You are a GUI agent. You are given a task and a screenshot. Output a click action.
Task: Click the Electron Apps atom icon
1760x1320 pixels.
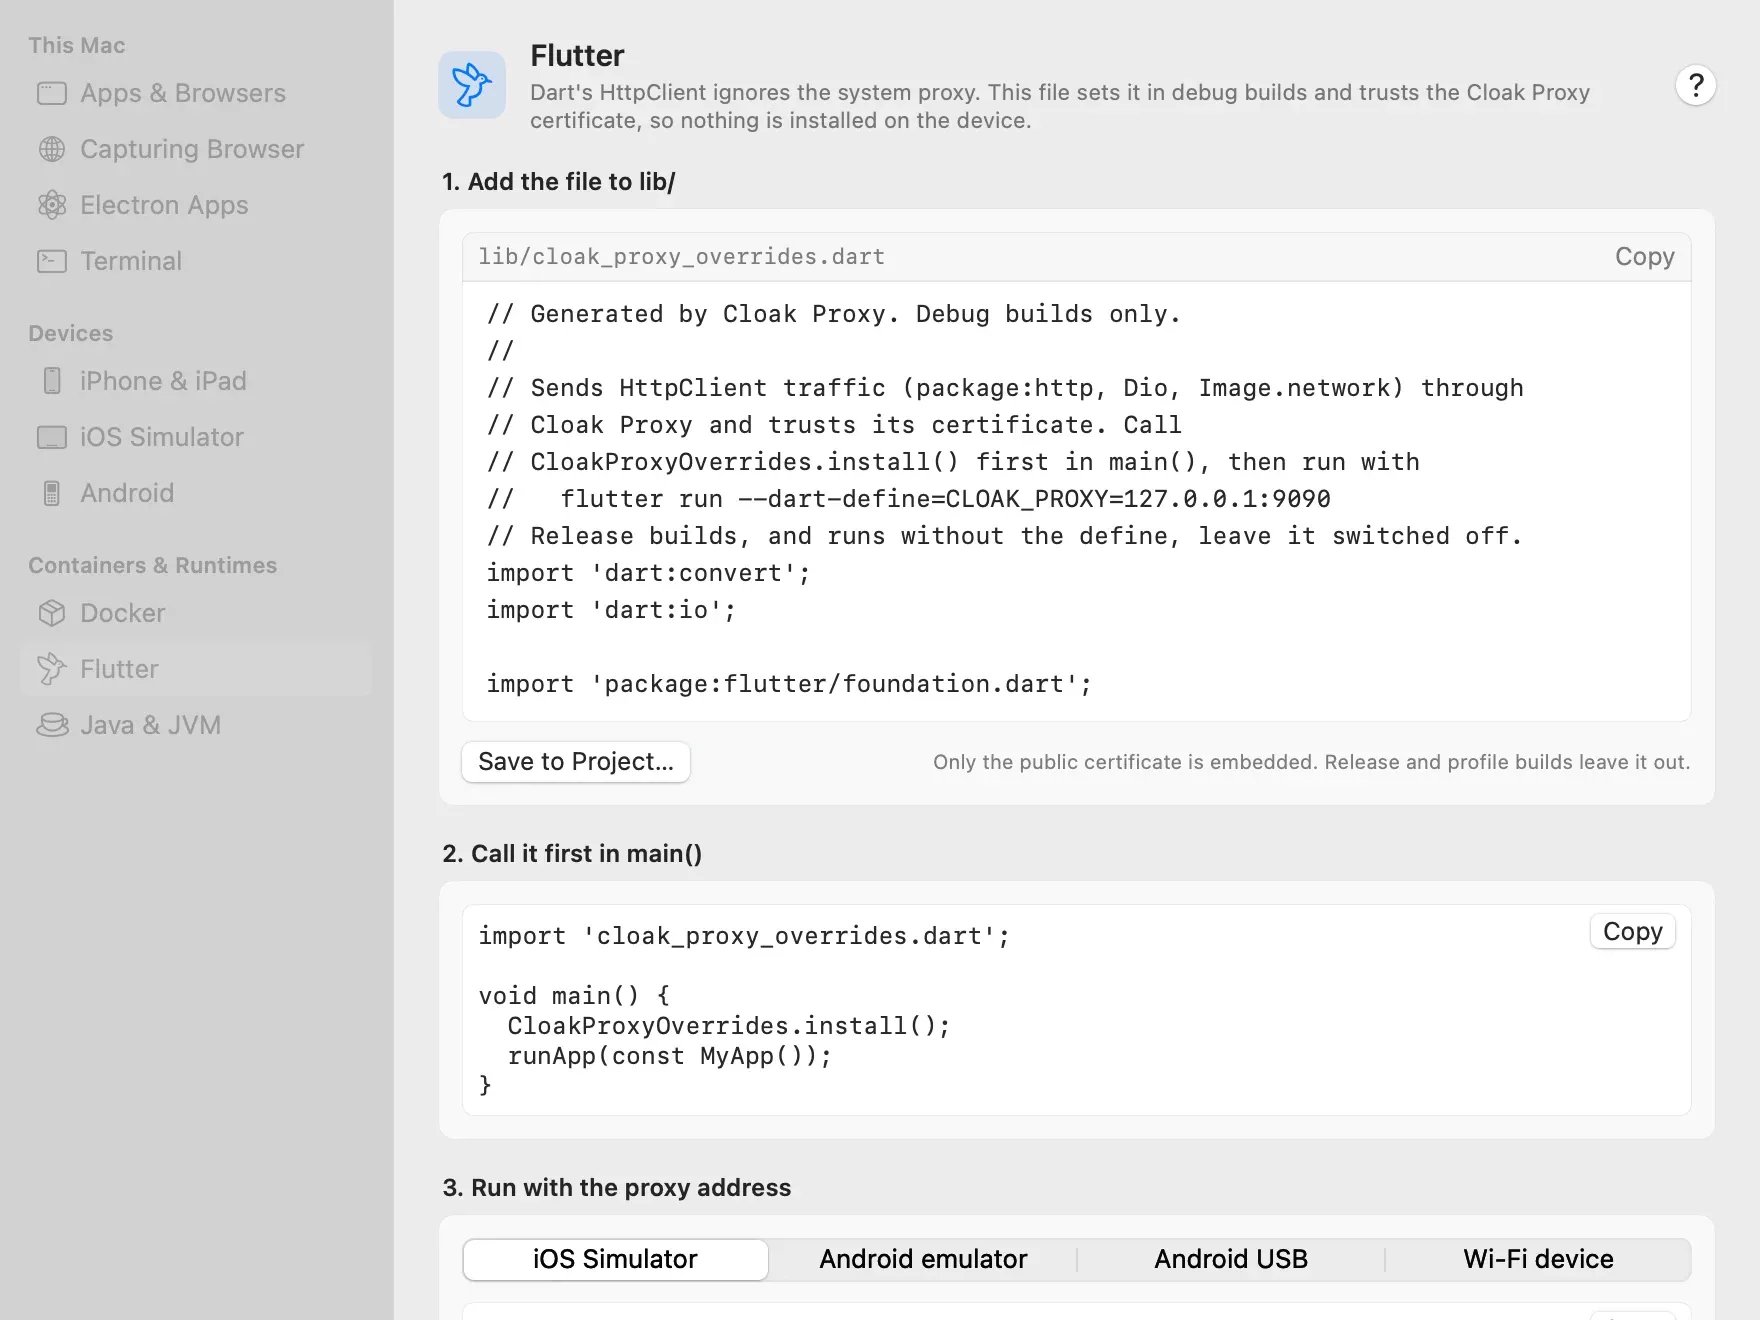(52, 205)
